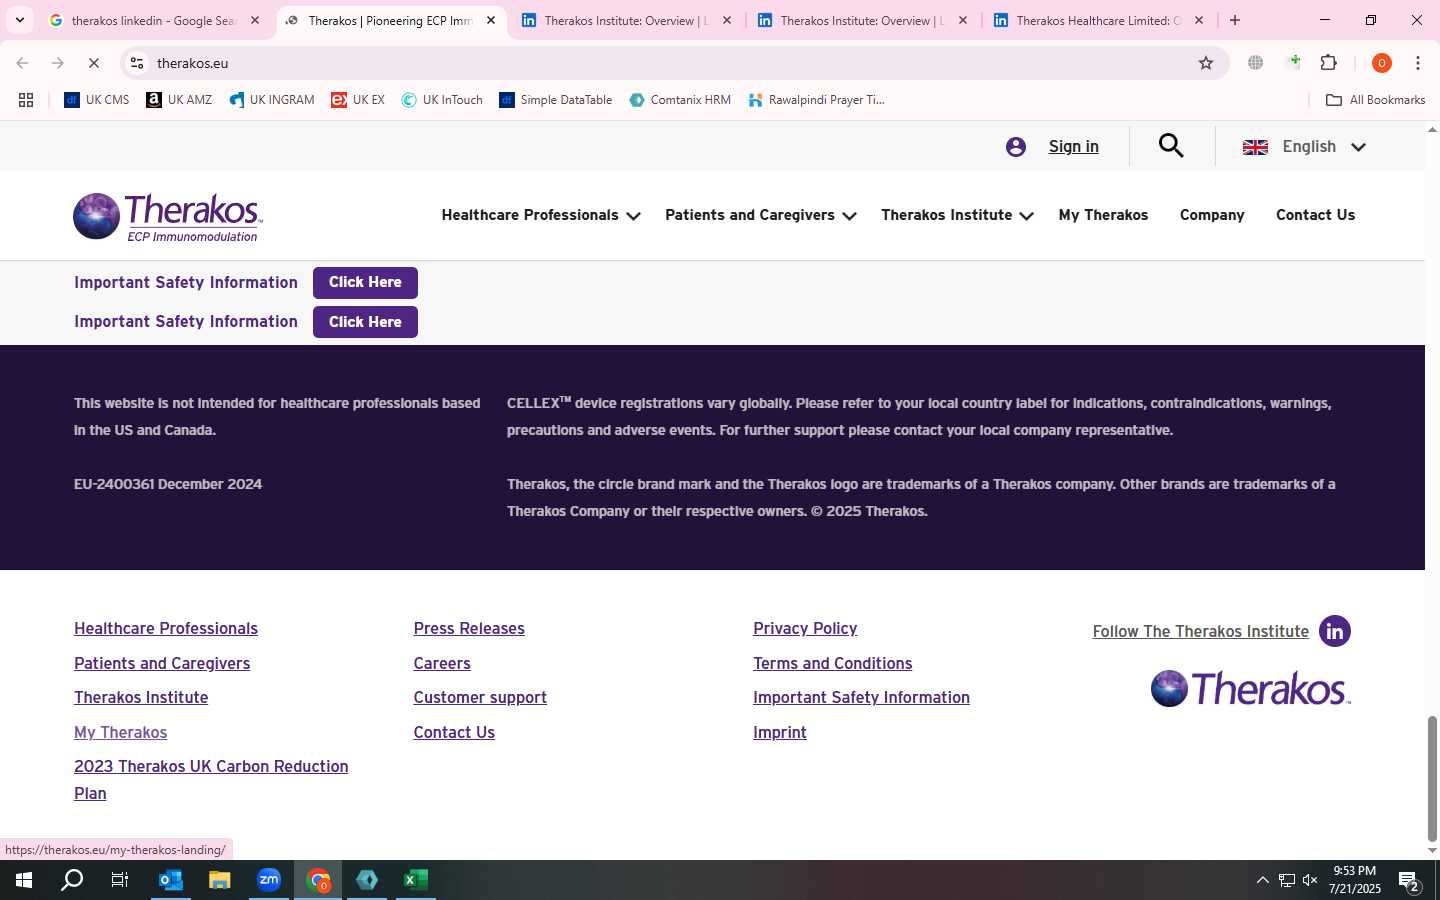
Task: Go back with the browser back arrow
Action: tap(22, 63)
